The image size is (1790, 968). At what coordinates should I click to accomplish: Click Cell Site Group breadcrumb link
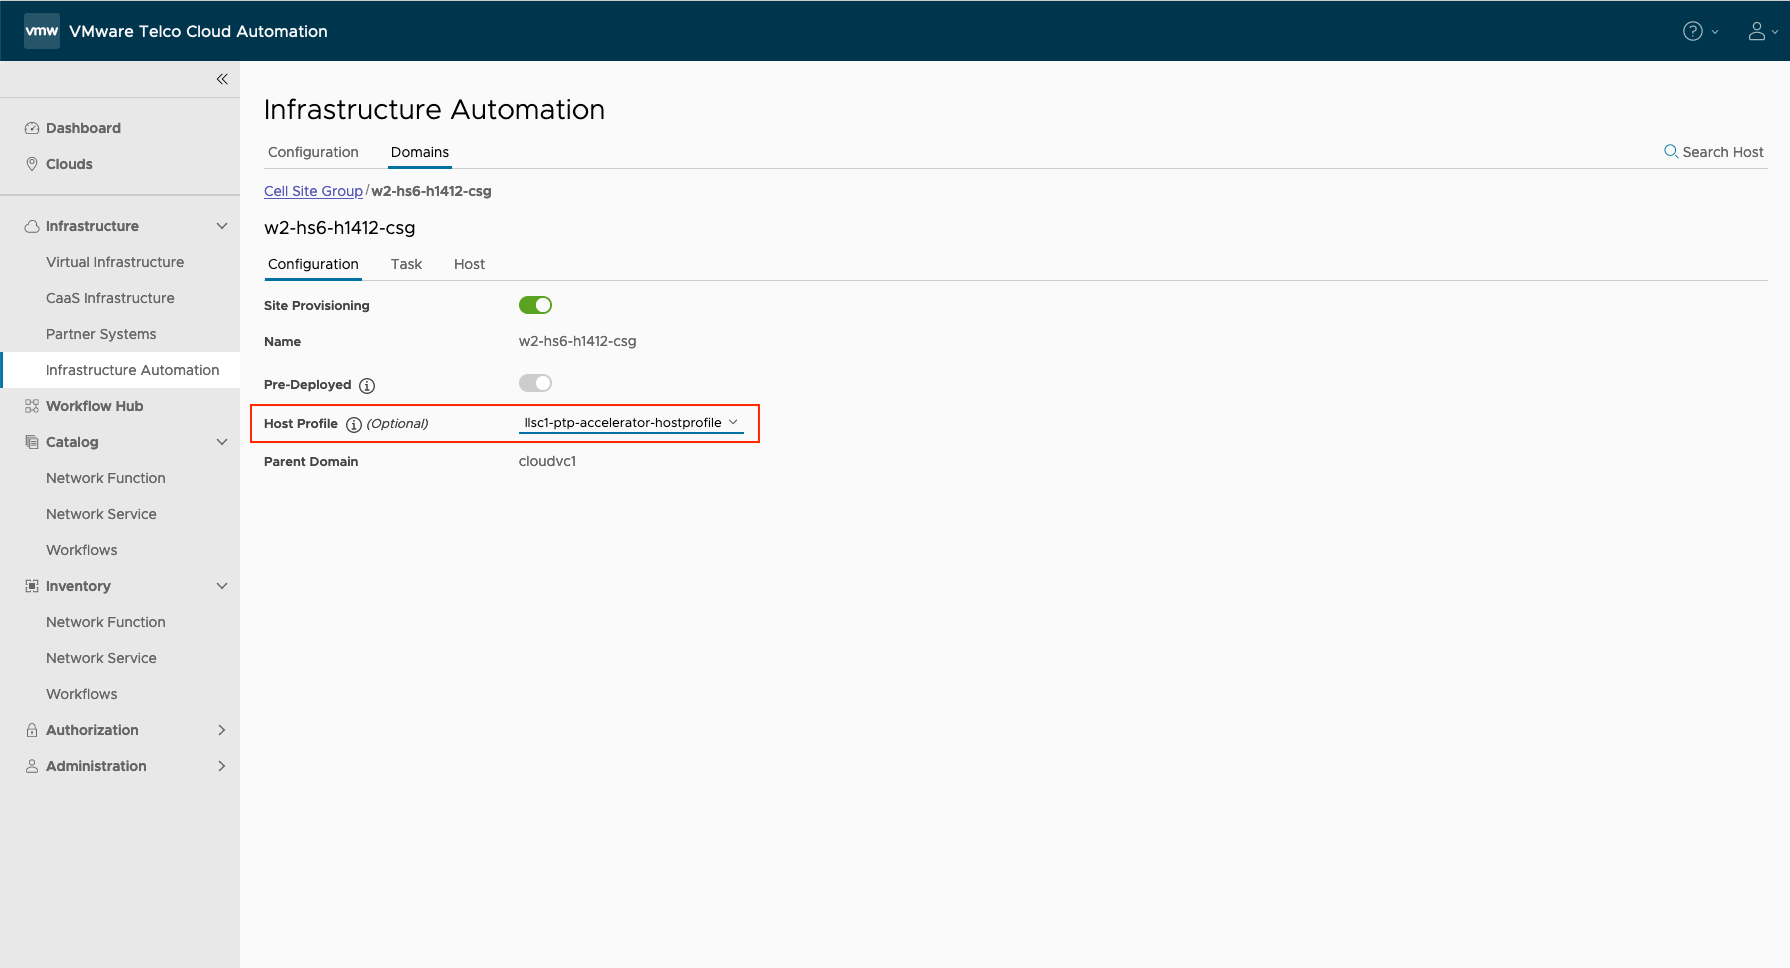tap(313, 191)
